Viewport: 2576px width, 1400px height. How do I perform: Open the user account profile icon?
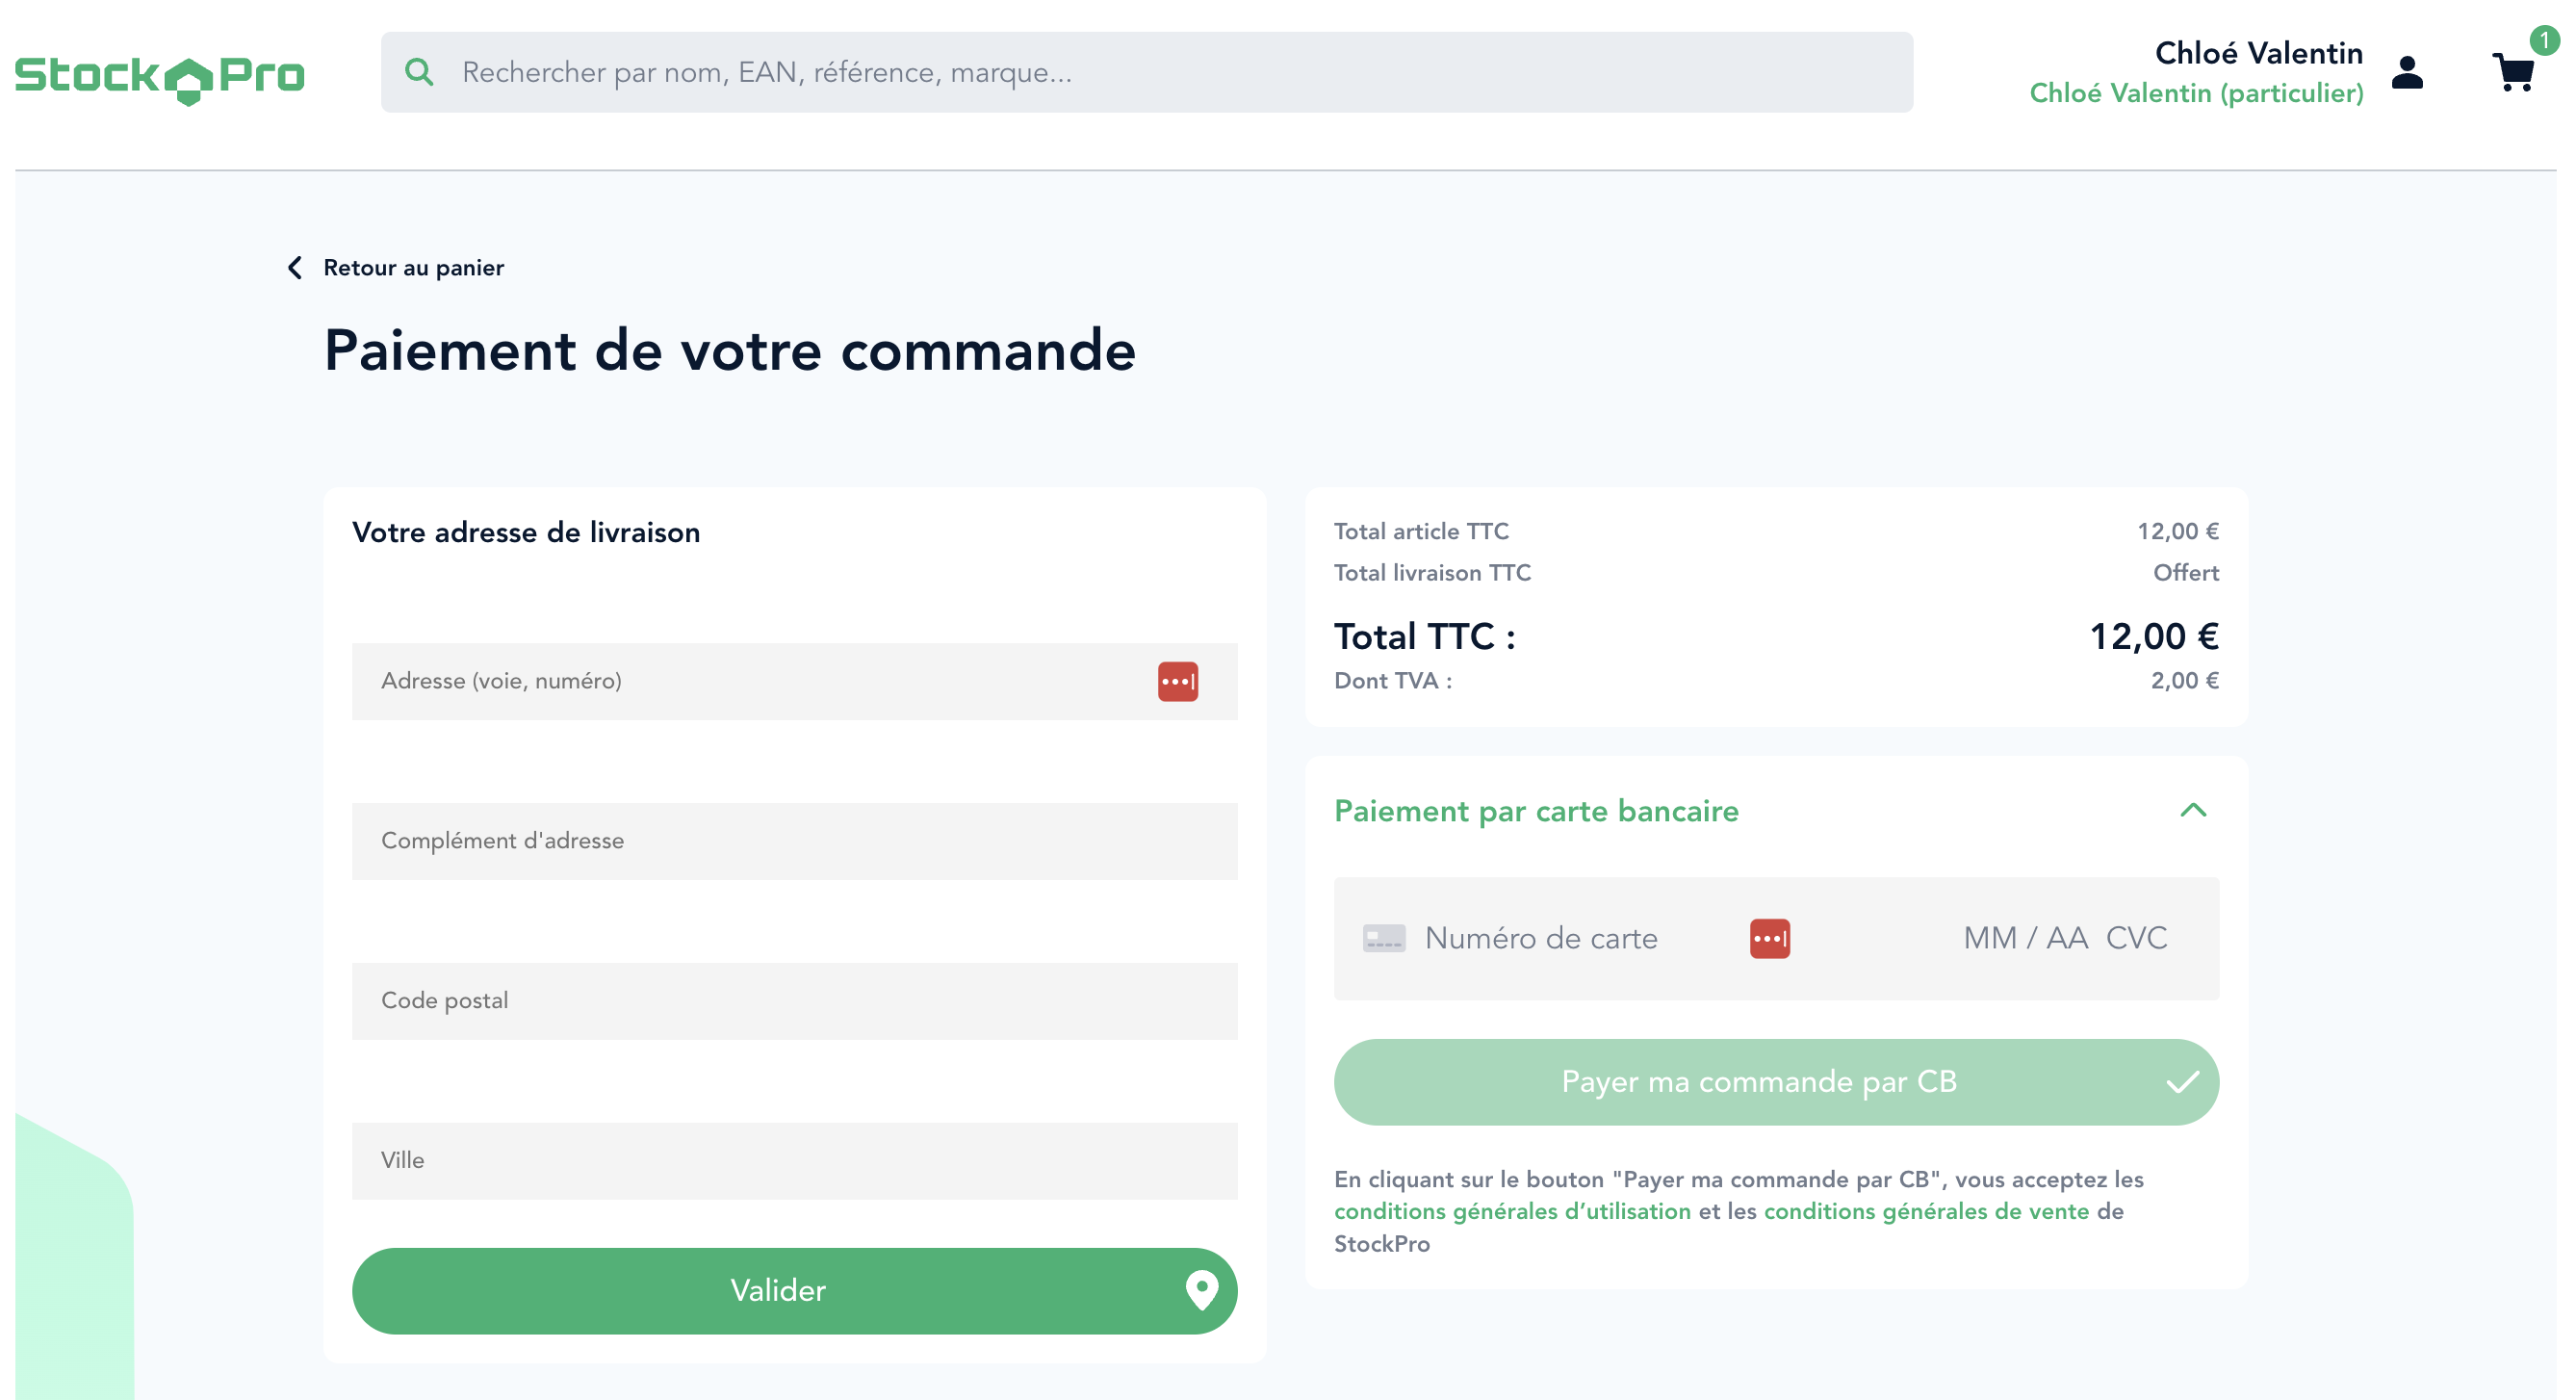point(2406,72)
